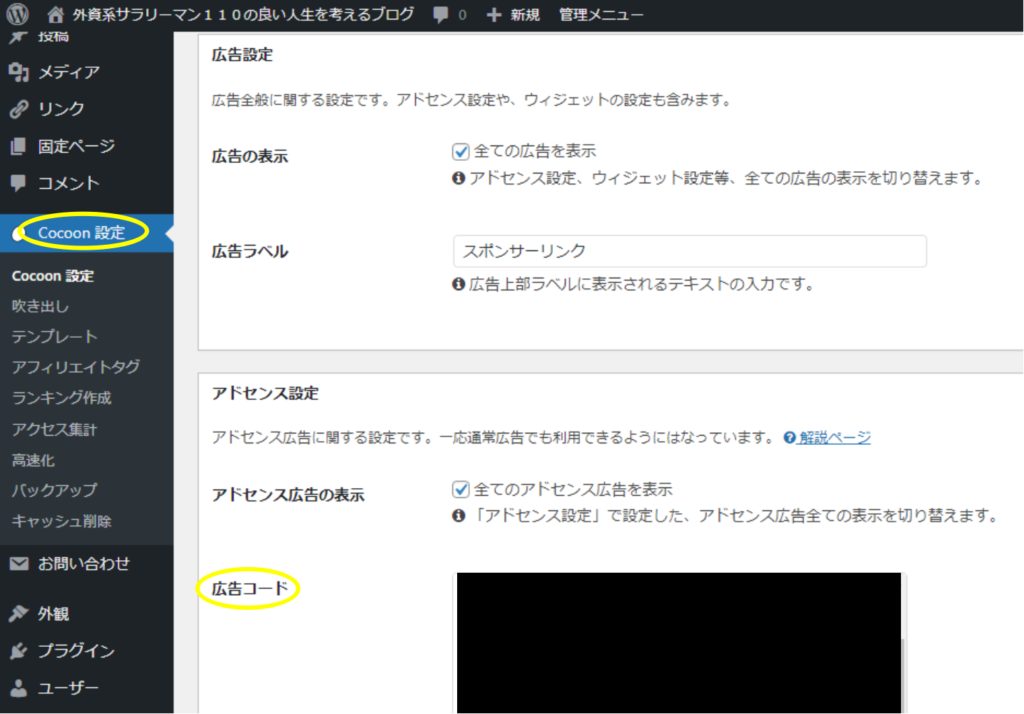This screenshot has height=714, width=1024.
Task: Open the 高速化 submenu item
Action: [x=33, y=460]
